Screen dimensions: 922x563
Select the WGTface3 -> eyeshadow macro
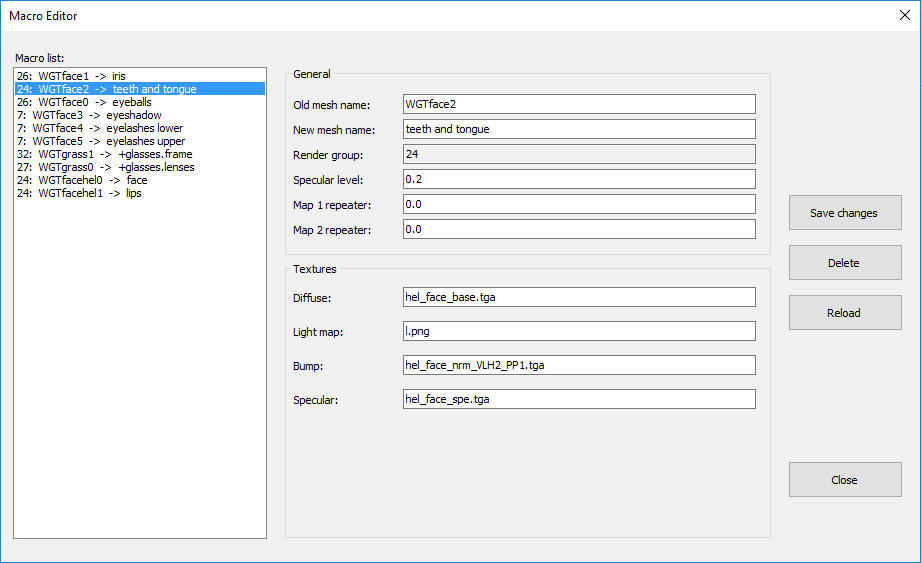[x=140, y=115]
